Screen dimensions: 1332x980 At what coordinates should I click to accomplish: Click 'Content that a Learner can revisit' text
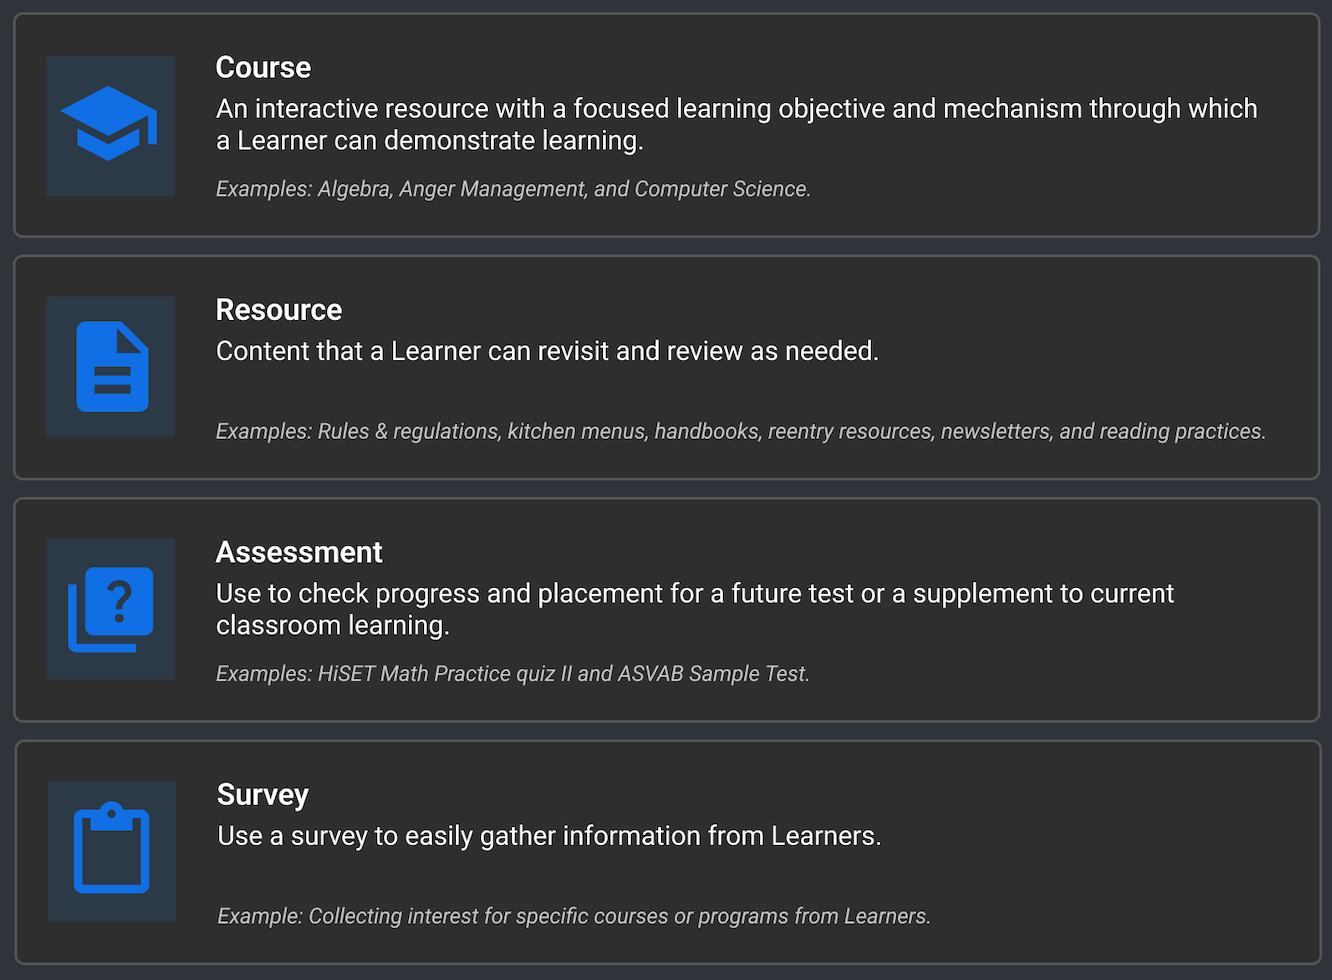pyautogui.click(x=547, y=351)
